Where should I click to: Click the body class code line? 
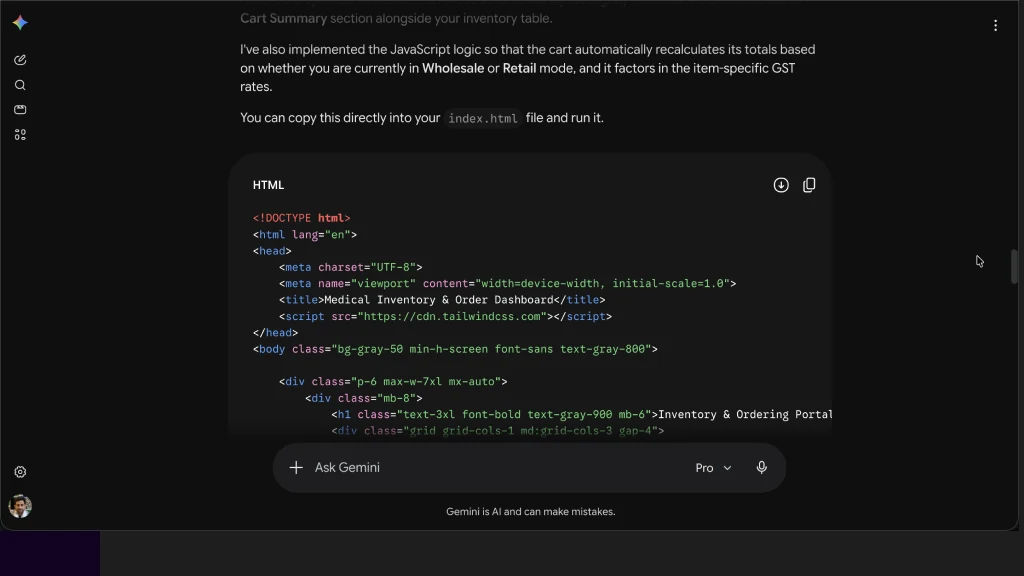tap(455, 349)
